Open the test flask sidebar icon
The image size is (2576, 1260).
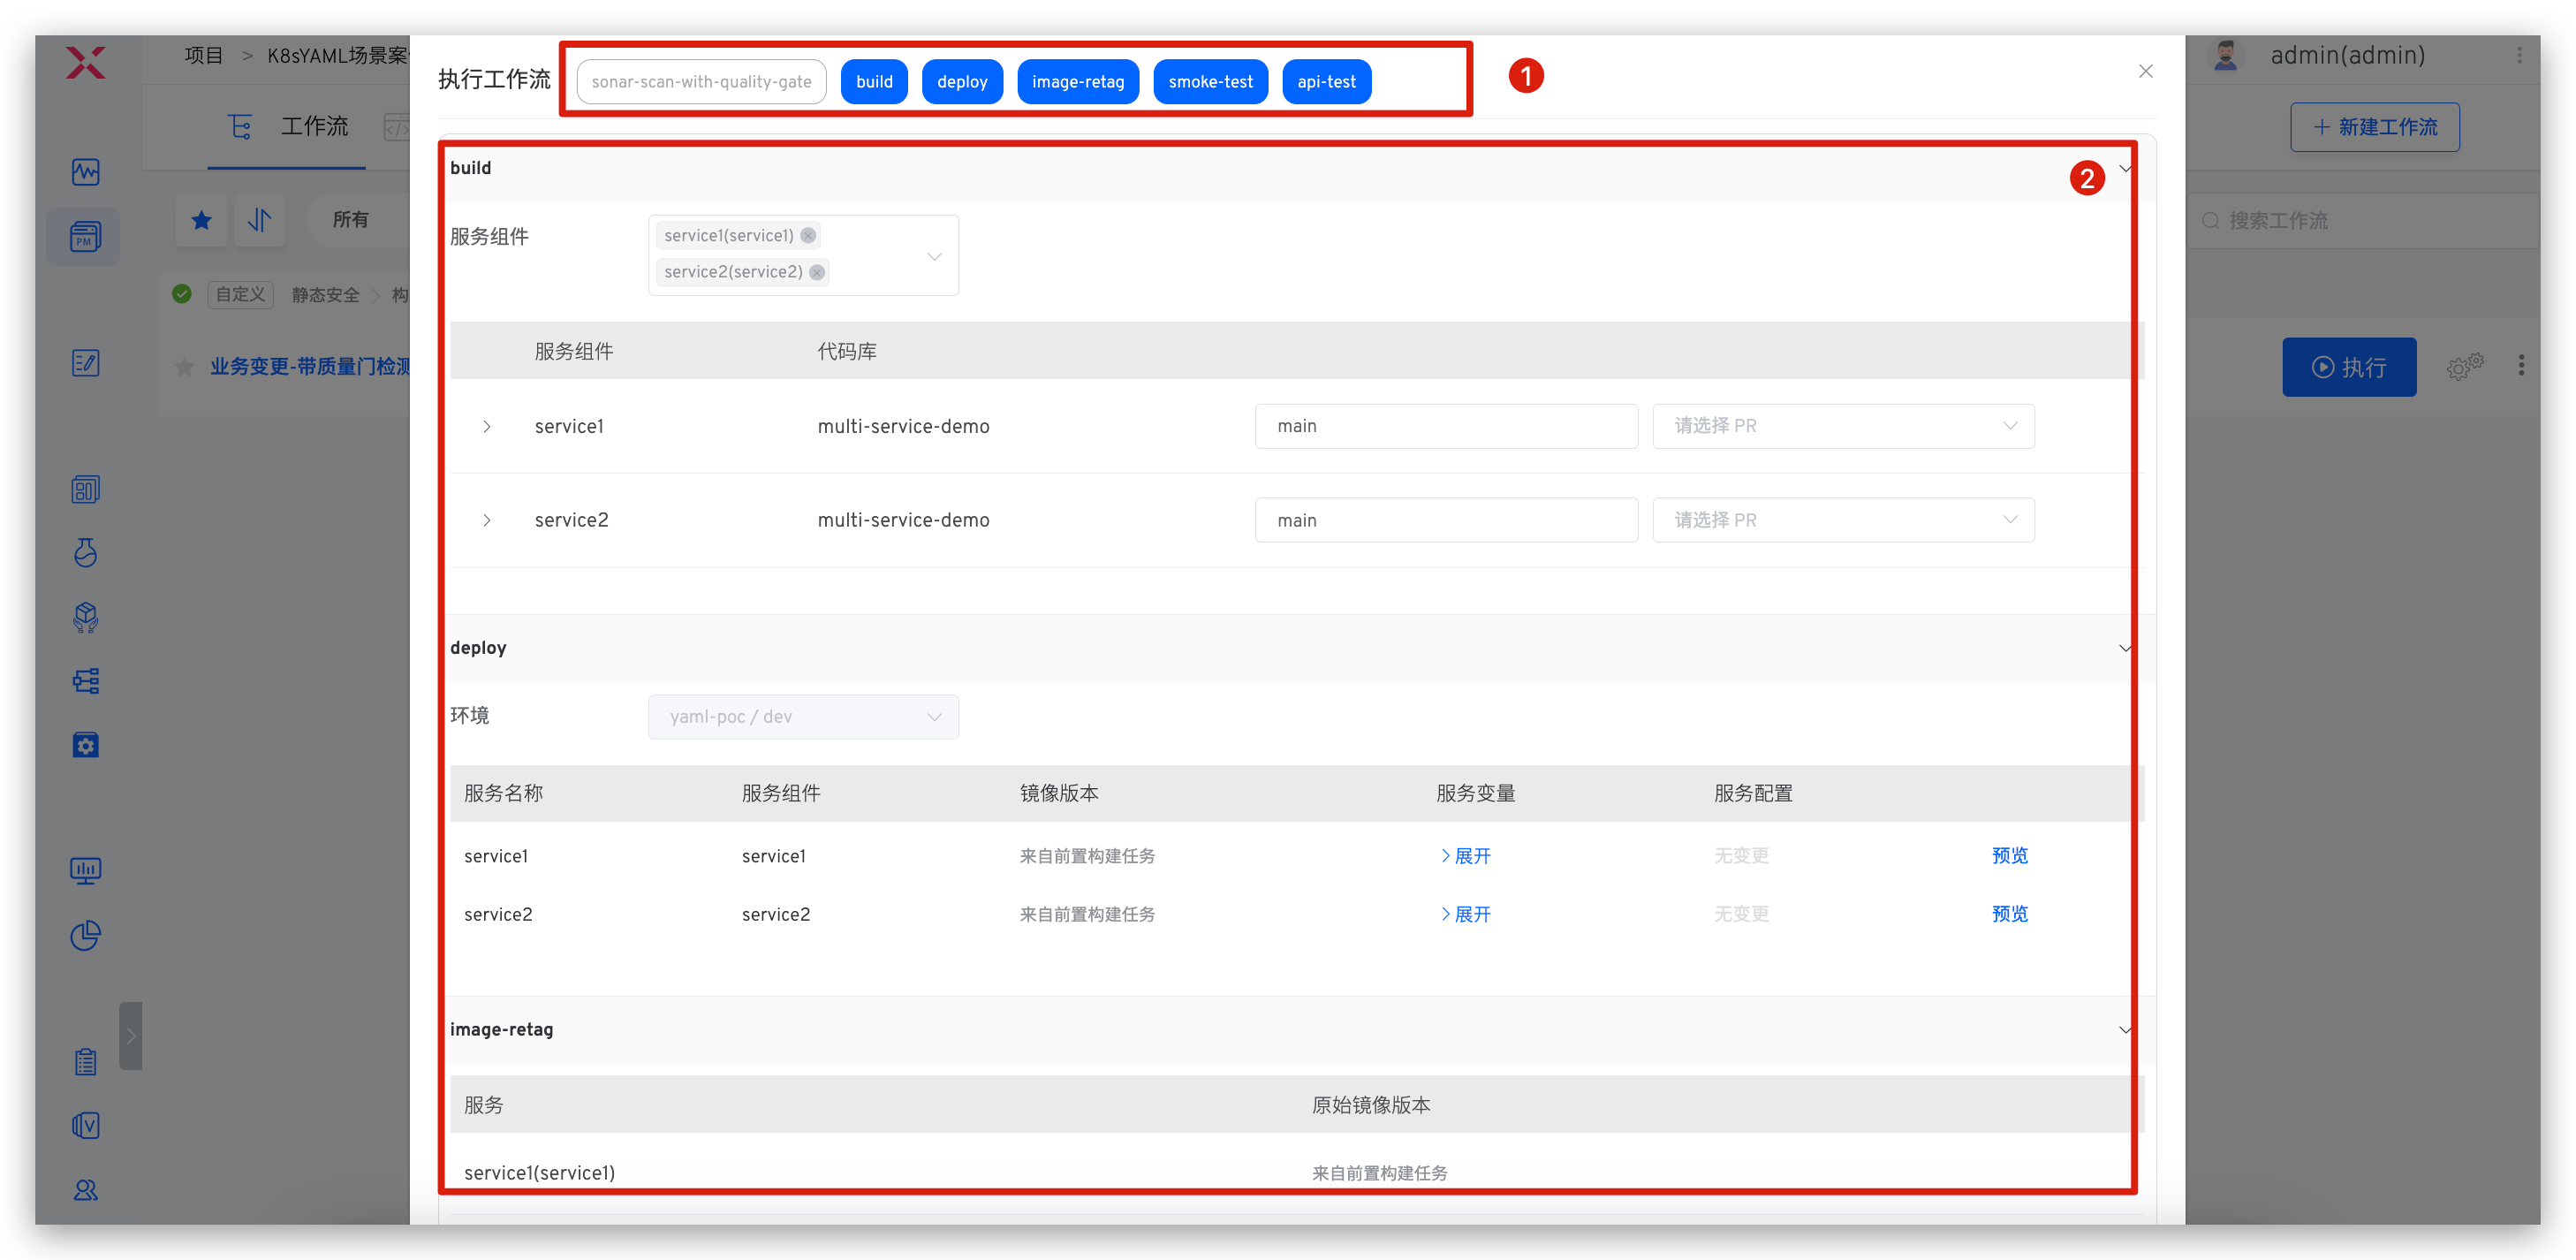(85, 553)
